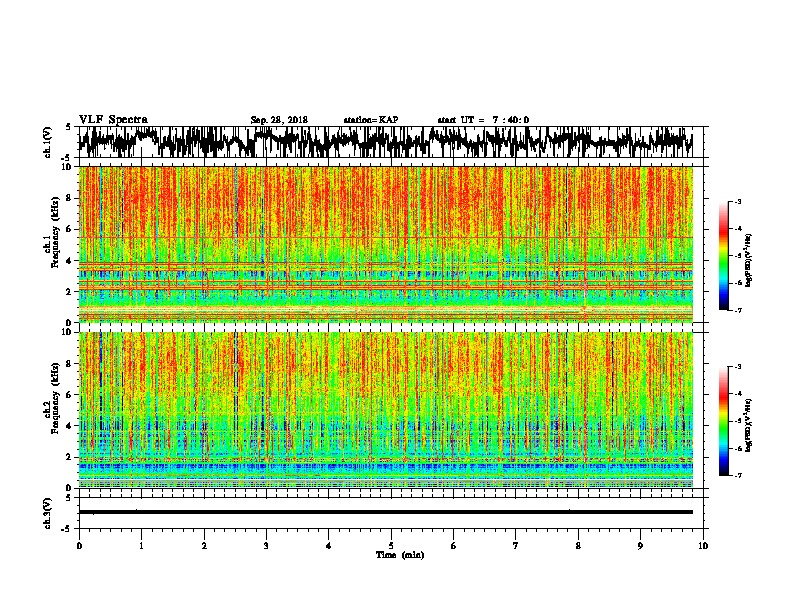Click the ch.2 spectrogram panel
792x612 pixels.
coord(385,410)
